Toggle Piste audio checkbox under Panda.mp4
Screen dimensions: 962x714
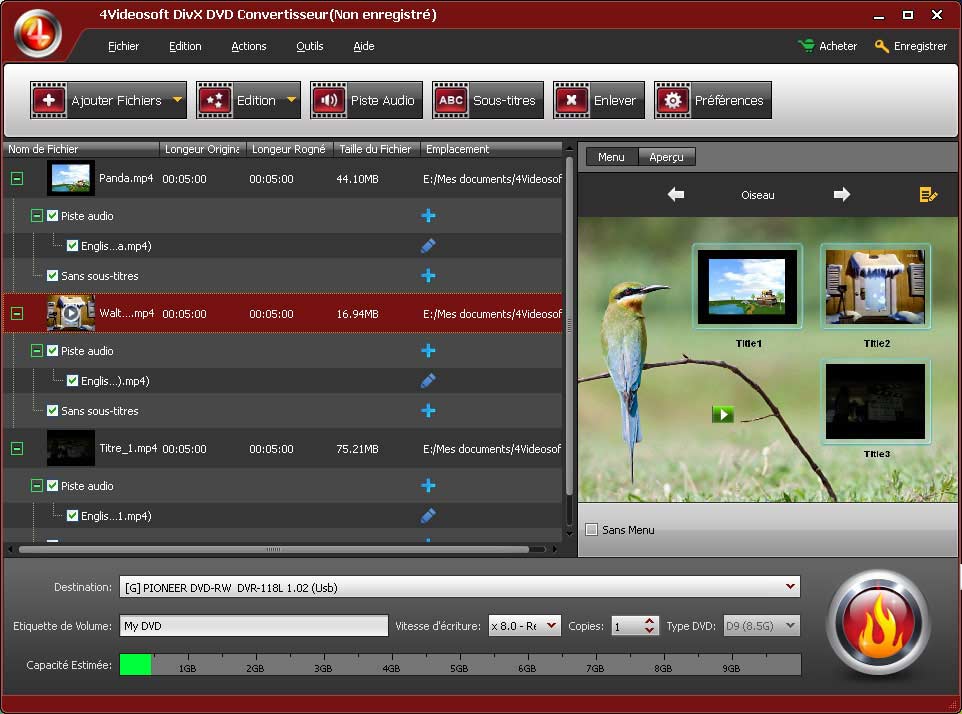[52, 215]
